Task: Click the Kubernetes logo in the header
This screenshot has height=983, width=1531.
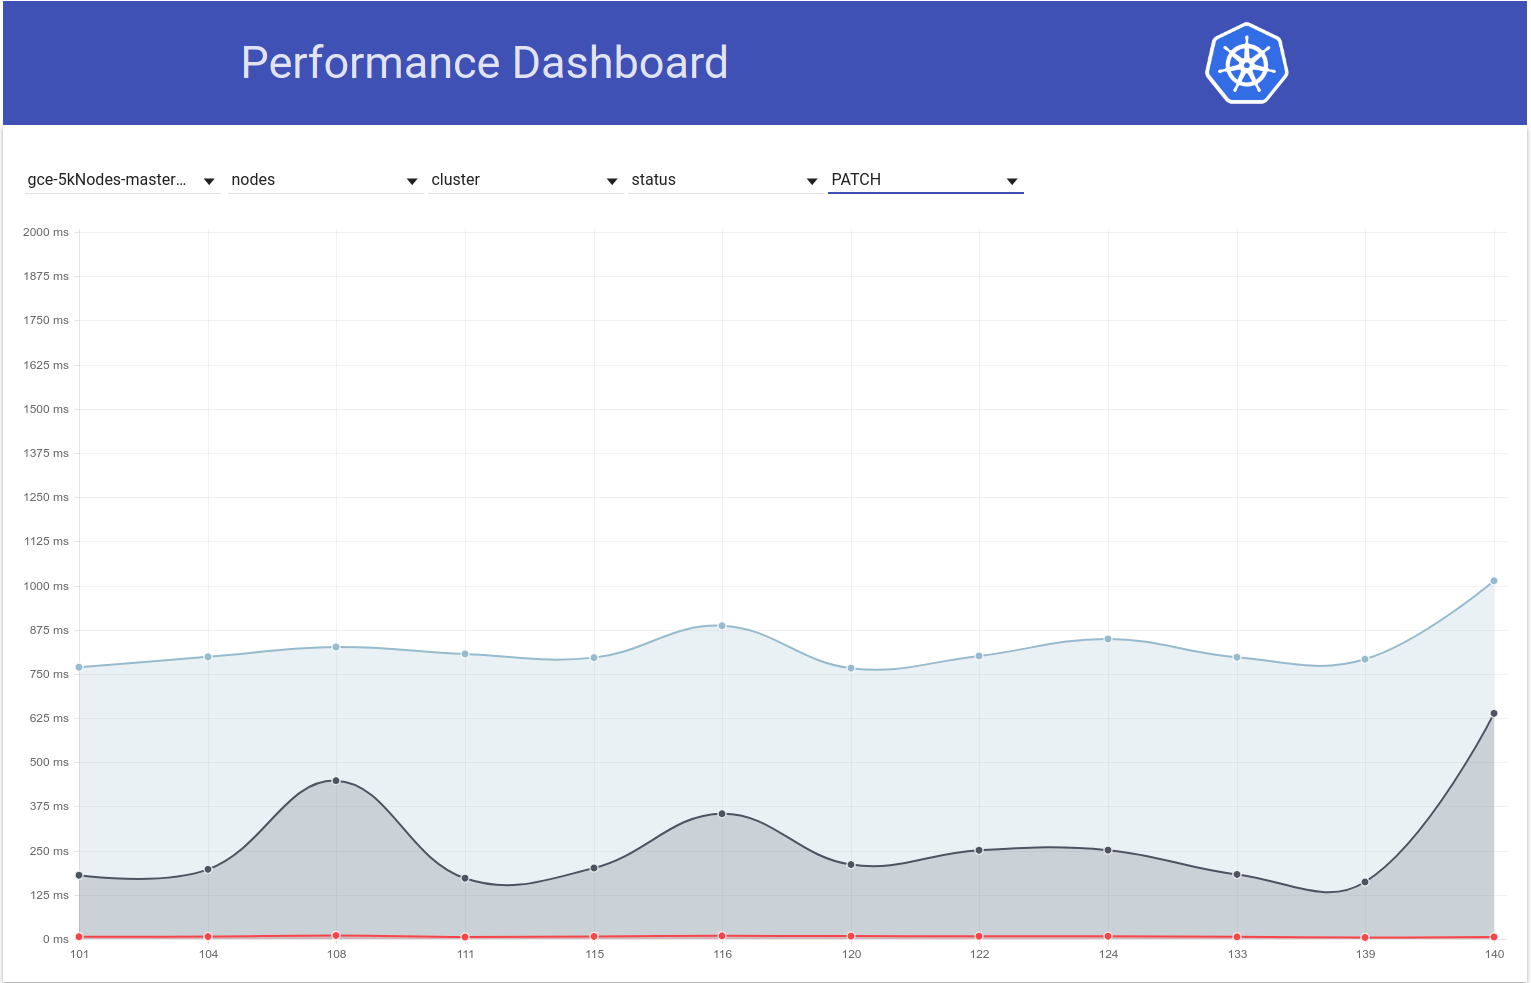Action: click(x=1246, y=63)
